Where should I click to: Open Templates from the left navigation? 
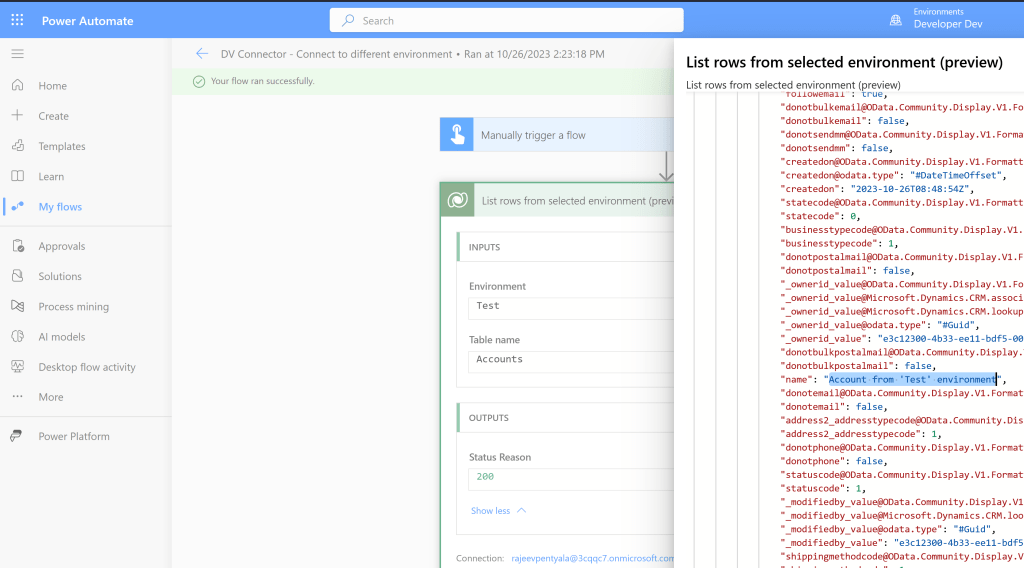(x=62, y=146)
